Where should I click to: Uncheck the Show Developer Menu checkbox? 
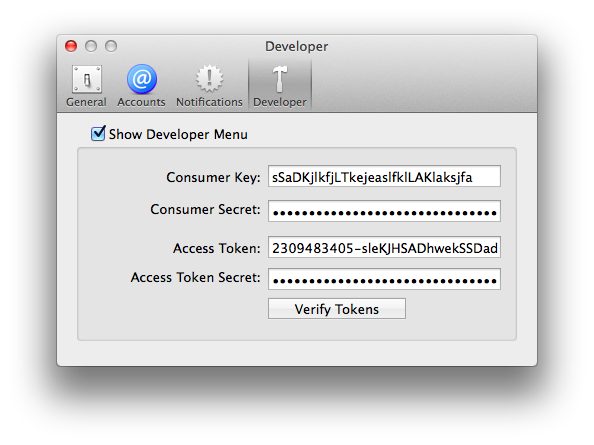[98, 133]
